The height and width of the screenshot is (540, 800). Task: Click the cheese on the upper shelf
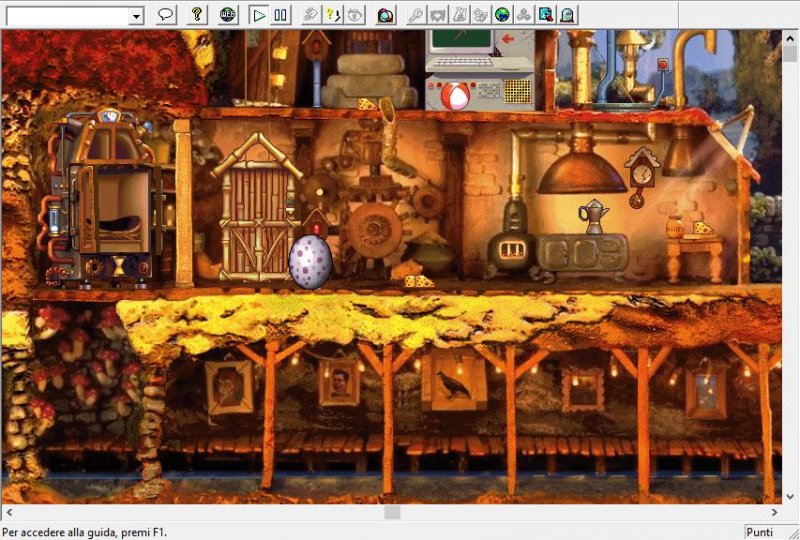pyautogui.click(x=366, y=105)
